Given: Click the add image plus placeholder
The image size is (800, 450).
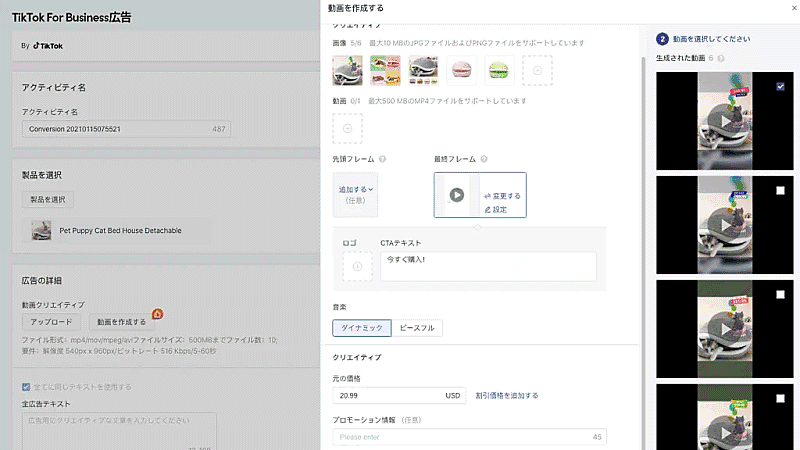Looking at the screenshot, I should (537, 70).
